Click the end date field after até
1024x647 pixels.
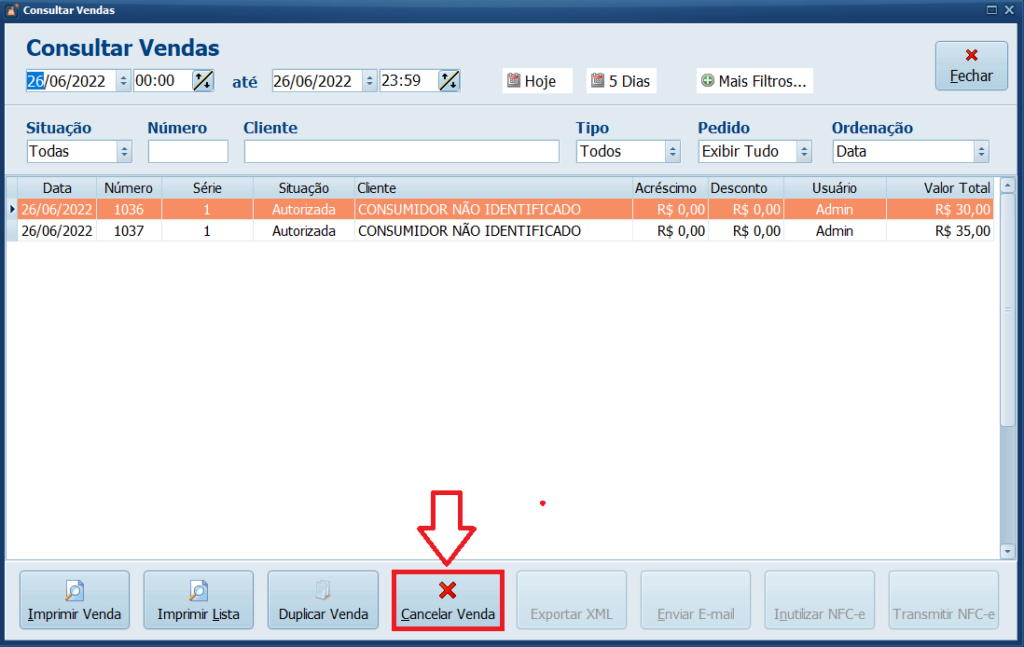(x=317, y=81)
